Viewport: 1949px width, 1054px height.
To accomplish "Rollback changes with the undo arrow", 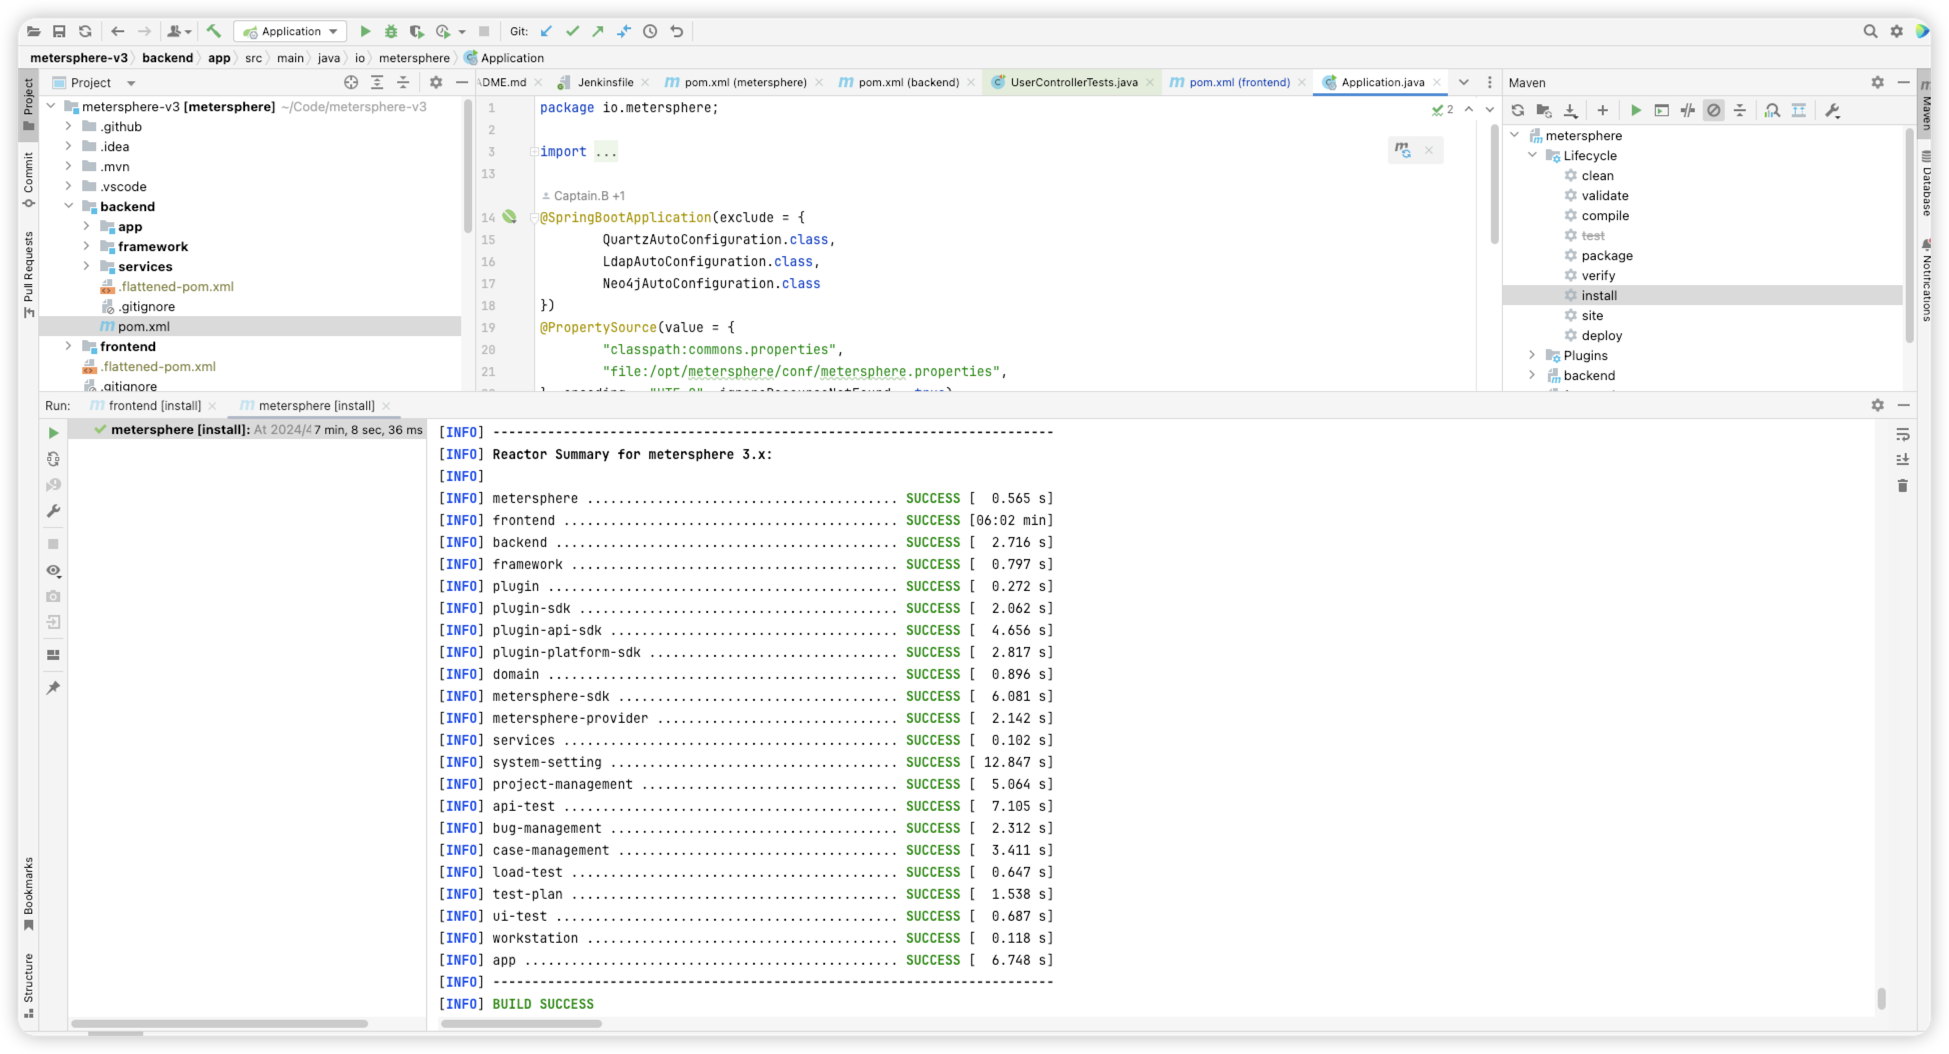I will pos(677,31).
